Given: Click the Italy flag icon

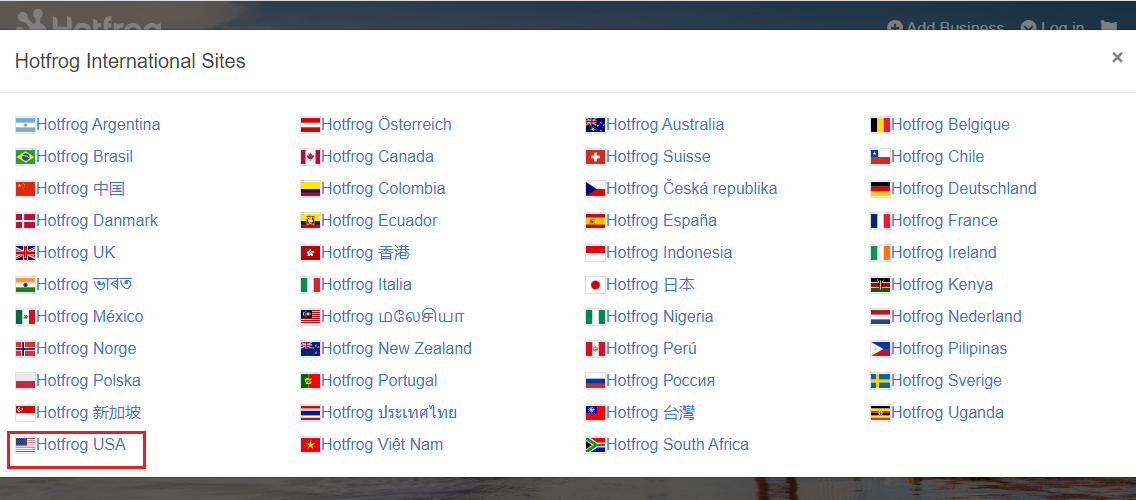Looking at the screenshot, I should (310, 285).
